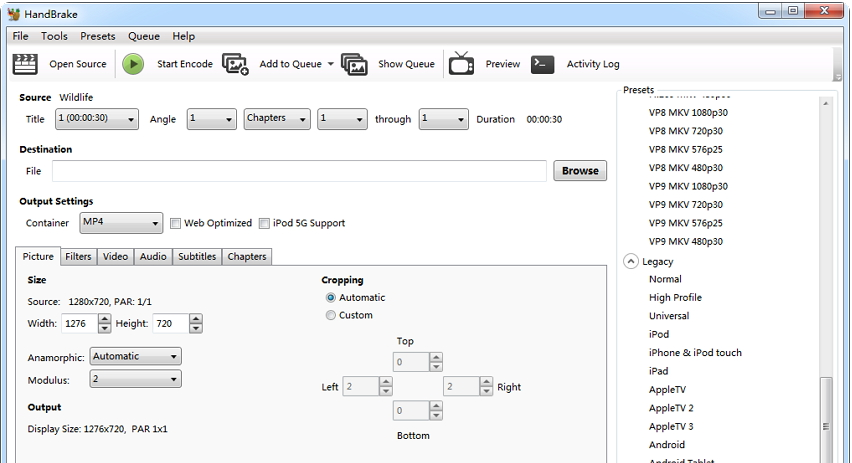Switch to the Subtitles tab

click(x=197, y=256)
